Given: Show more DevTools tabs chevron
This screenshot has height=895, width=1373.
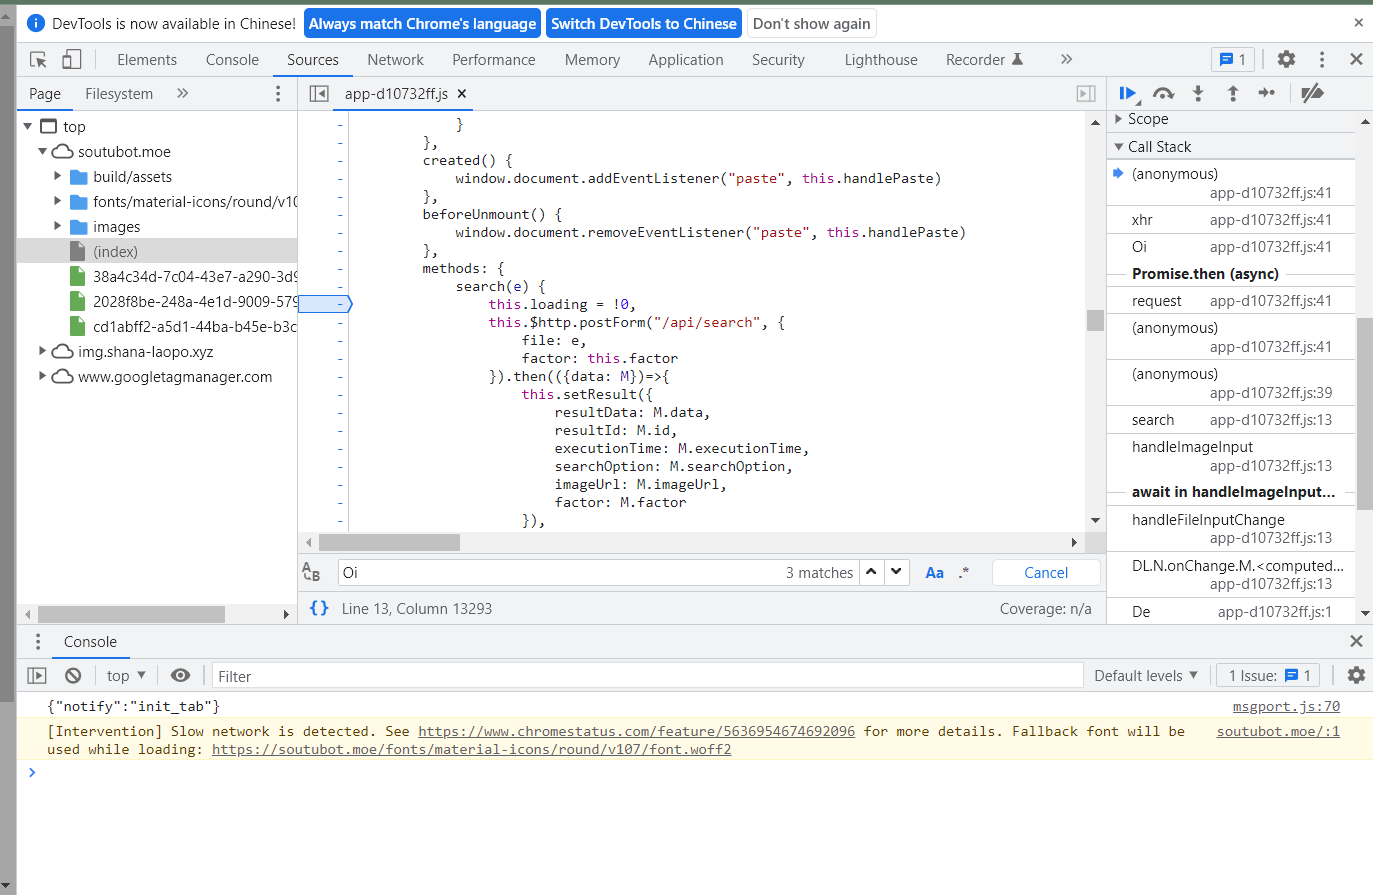Looking at the screenshot, I should [x=1066, y=60].
